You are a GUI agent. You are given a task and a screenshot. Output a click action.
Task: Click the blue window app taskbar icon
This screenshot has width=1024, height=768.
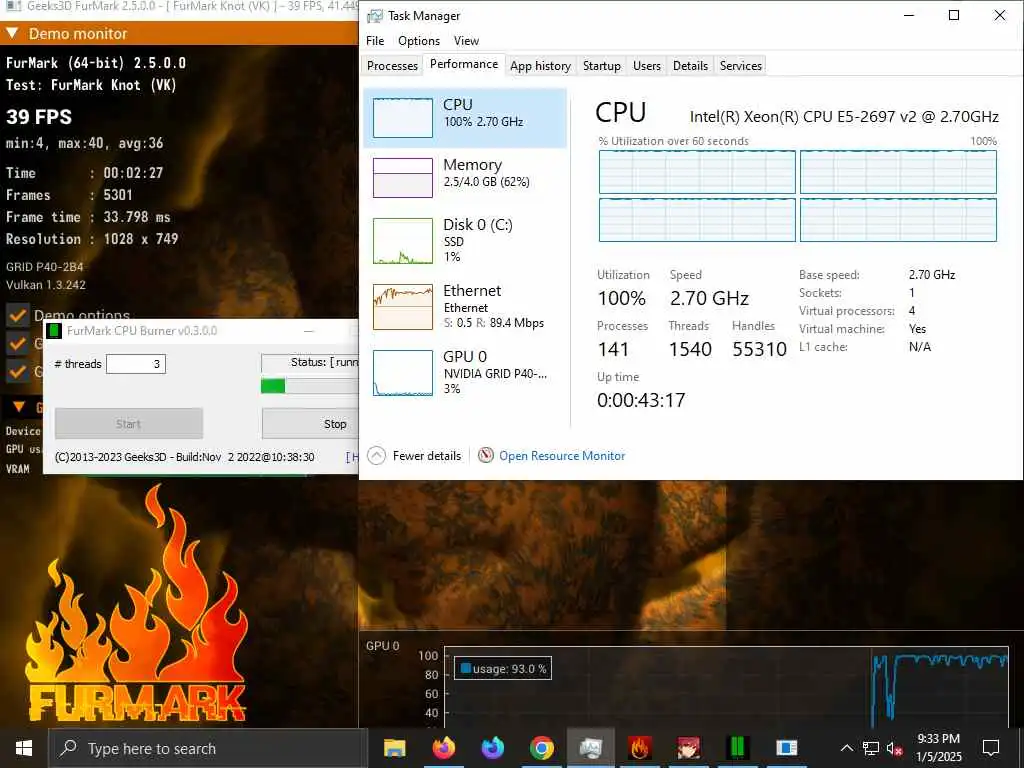786,748
